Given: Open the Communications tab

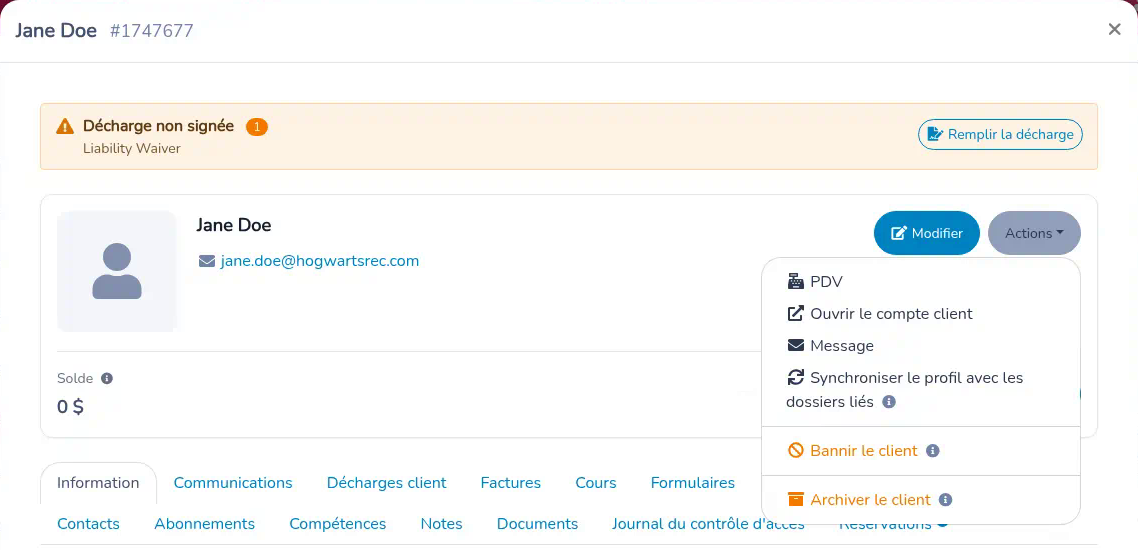Looking at the screenshot, I should tap(233, 483).
